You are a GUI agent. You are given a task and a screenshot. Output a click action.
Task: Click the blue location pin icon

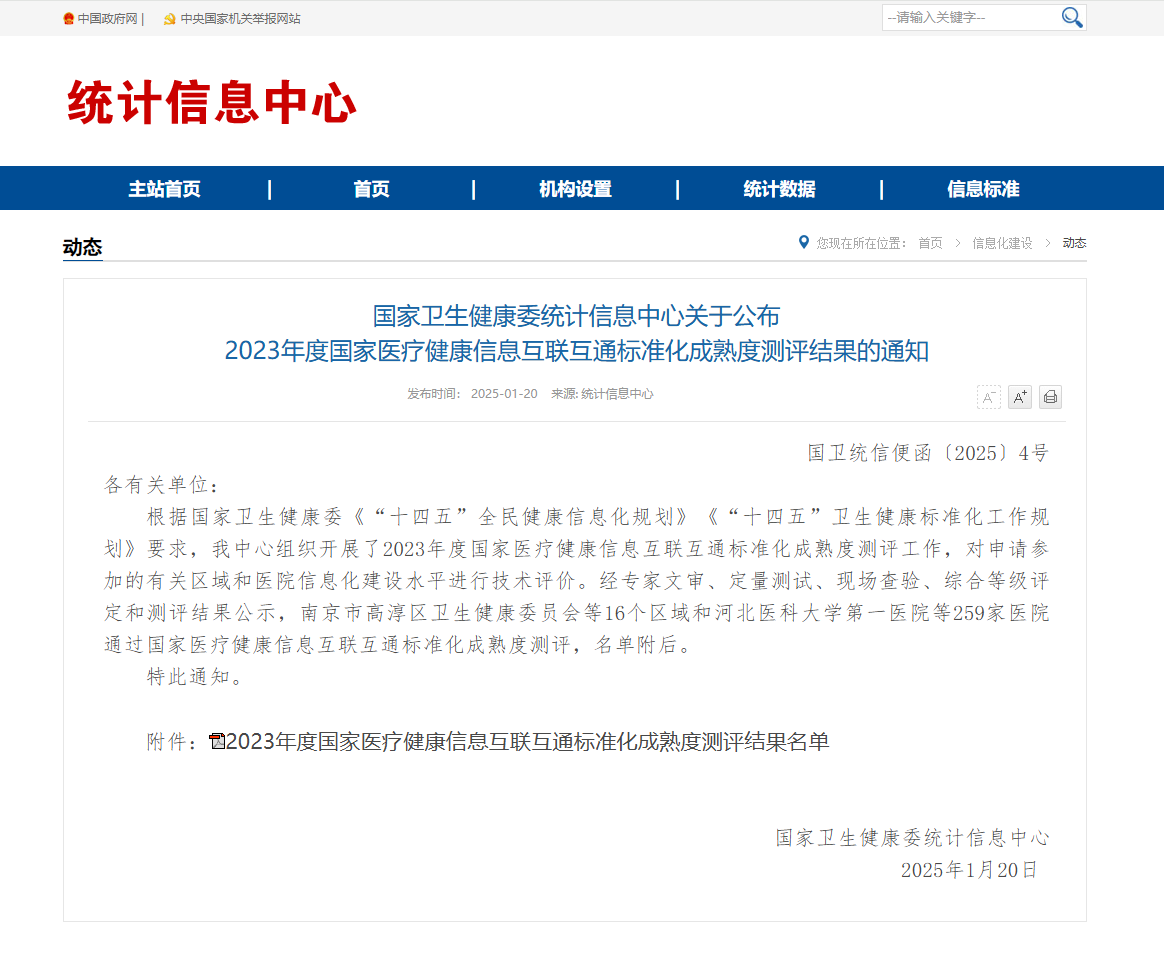tap(803, 242)
